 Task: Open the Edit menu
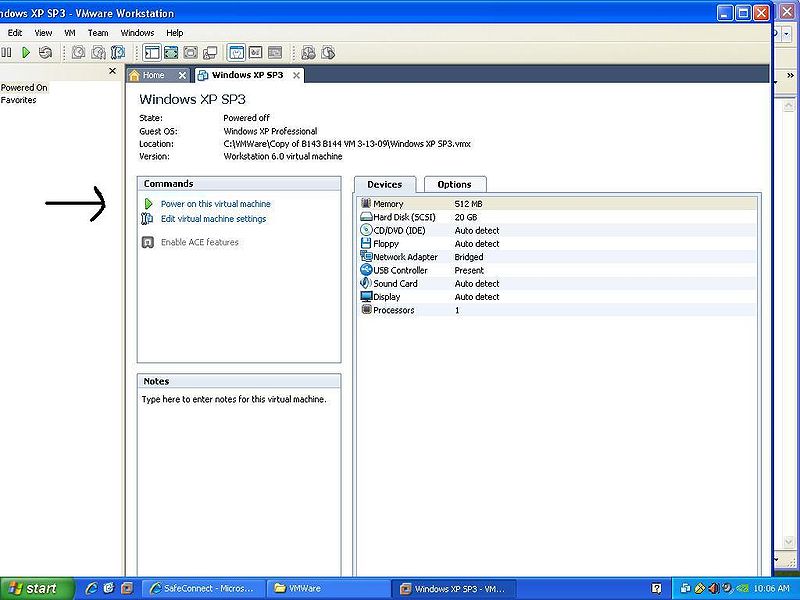[x=15, y=33]
